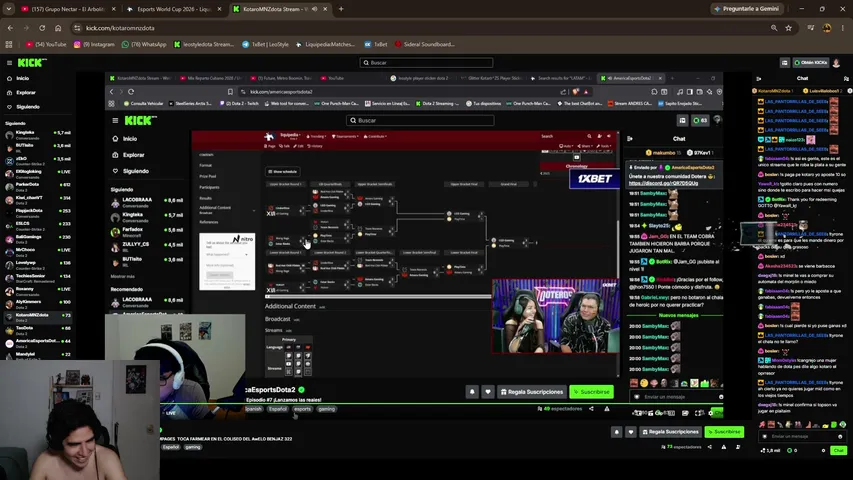853x480 pixels.
Task: Open the icon left of Obtén KICKs
Action: coord(784,63)
